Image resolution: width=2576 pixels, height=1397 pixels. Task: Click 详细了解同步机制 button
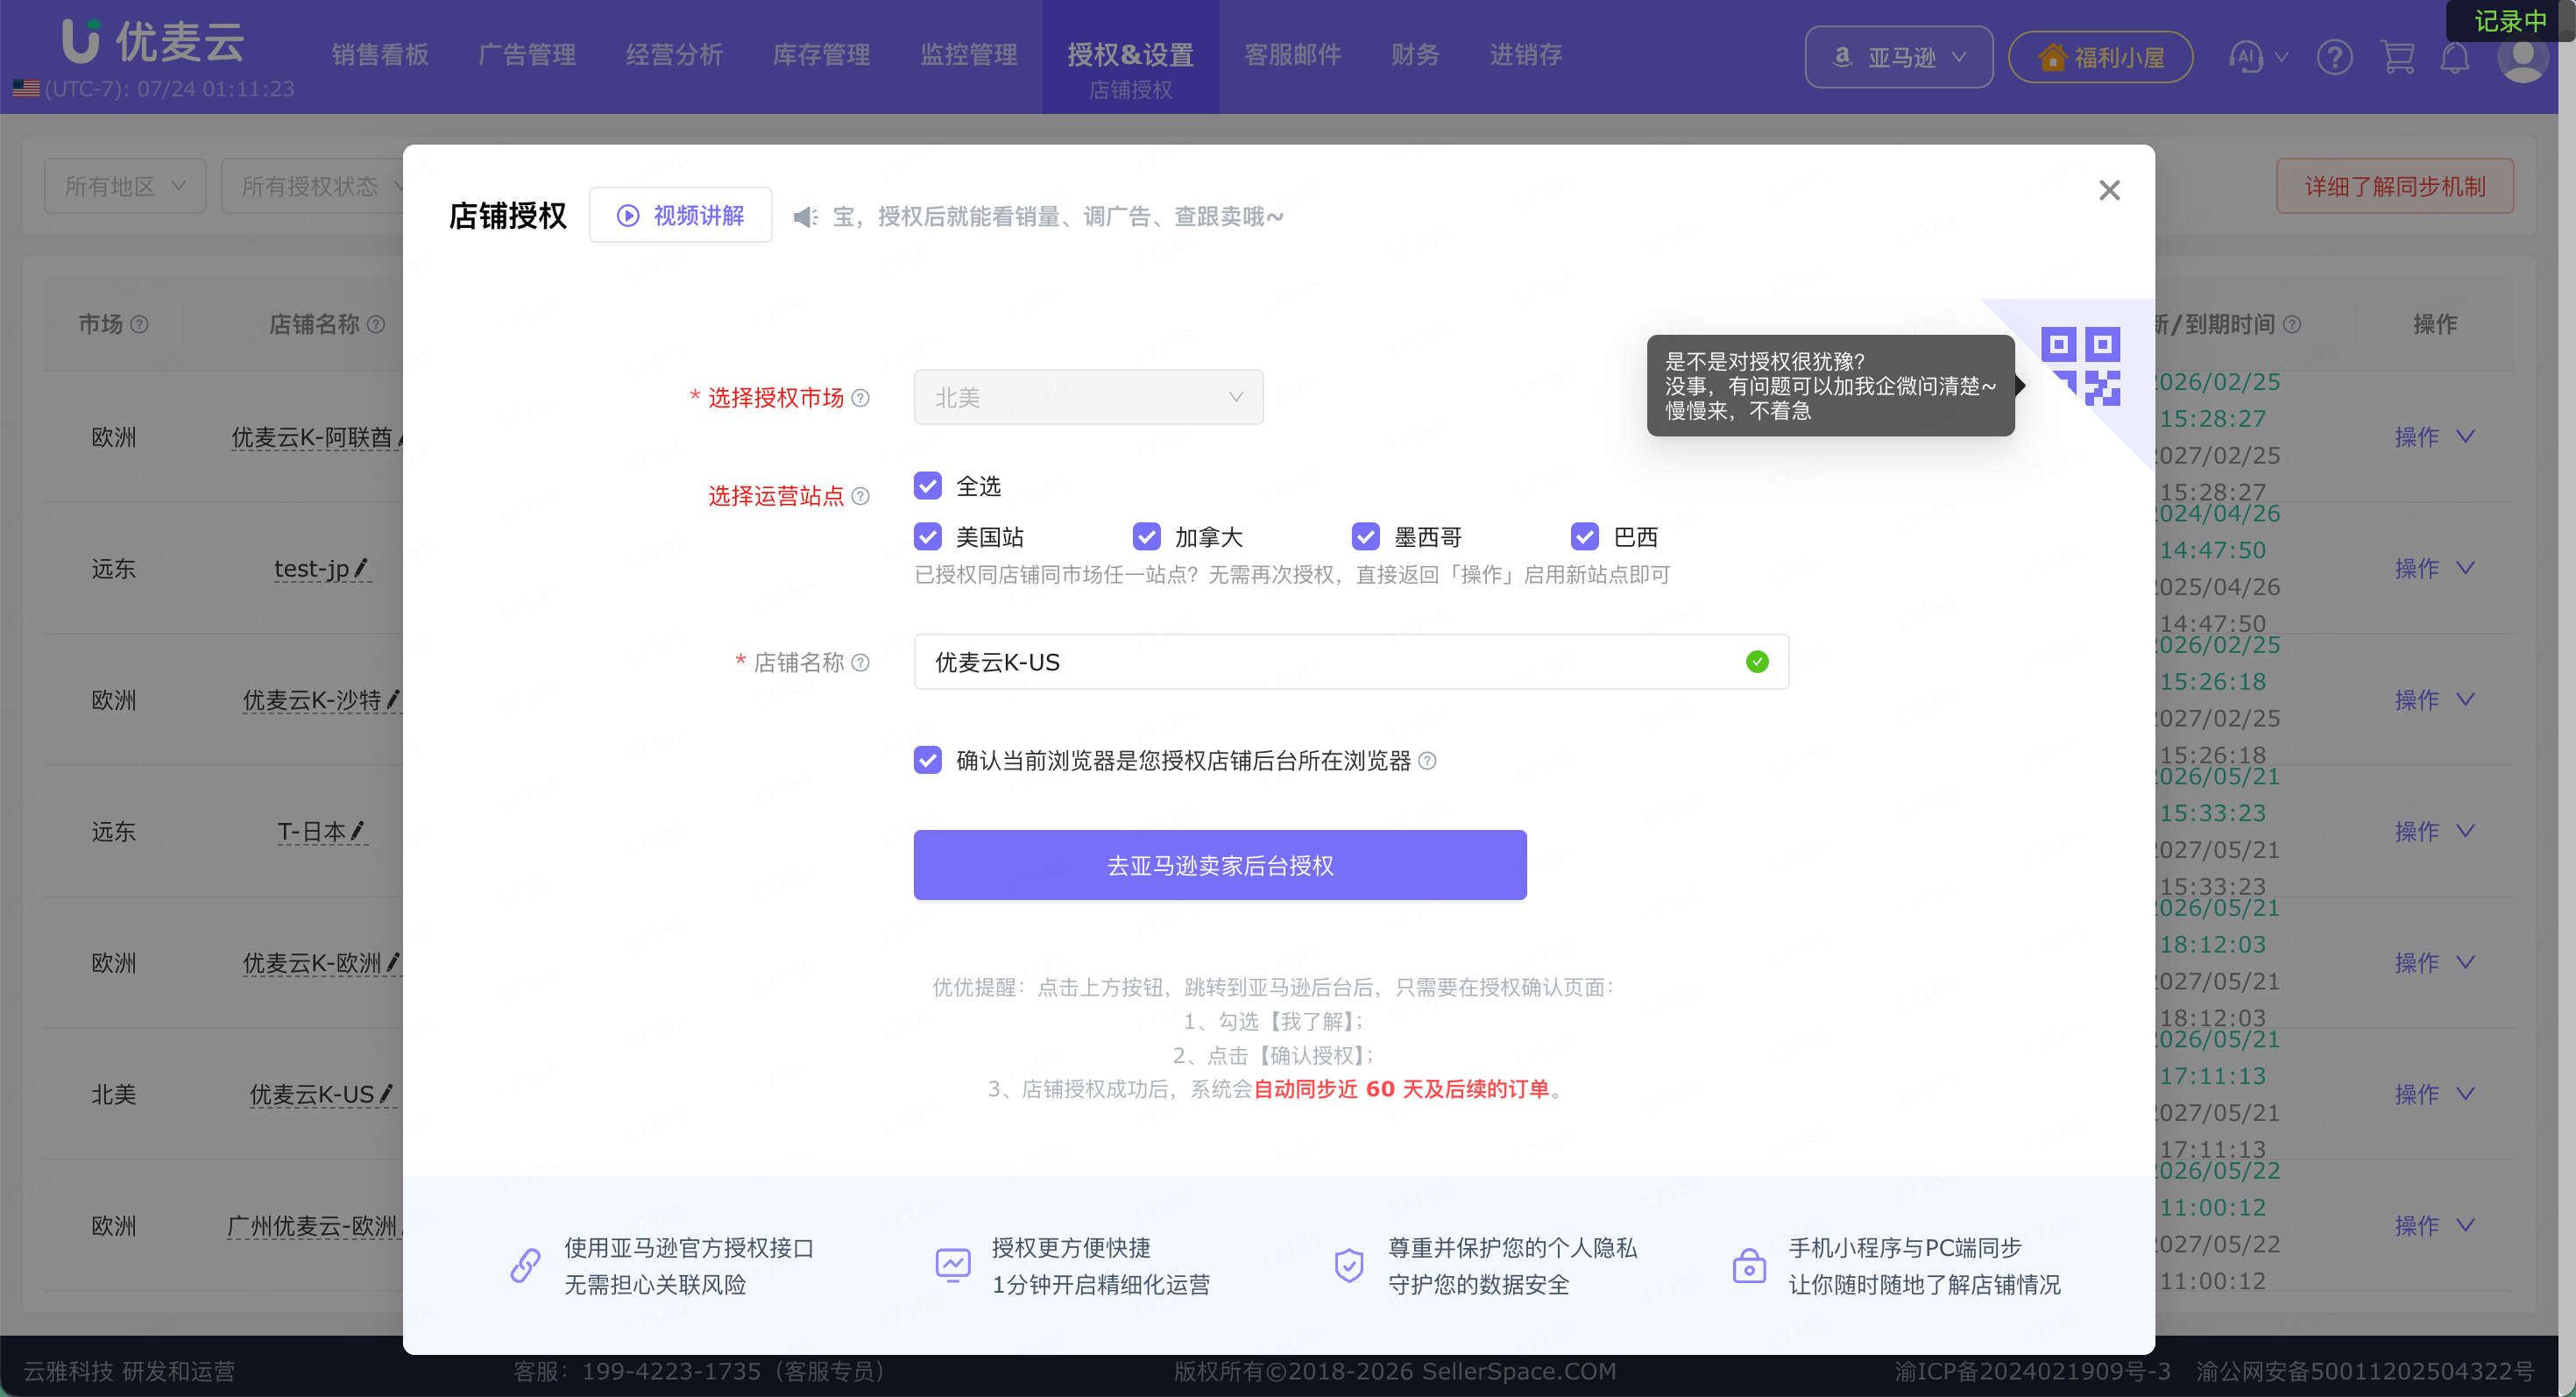click(2395, 186)
